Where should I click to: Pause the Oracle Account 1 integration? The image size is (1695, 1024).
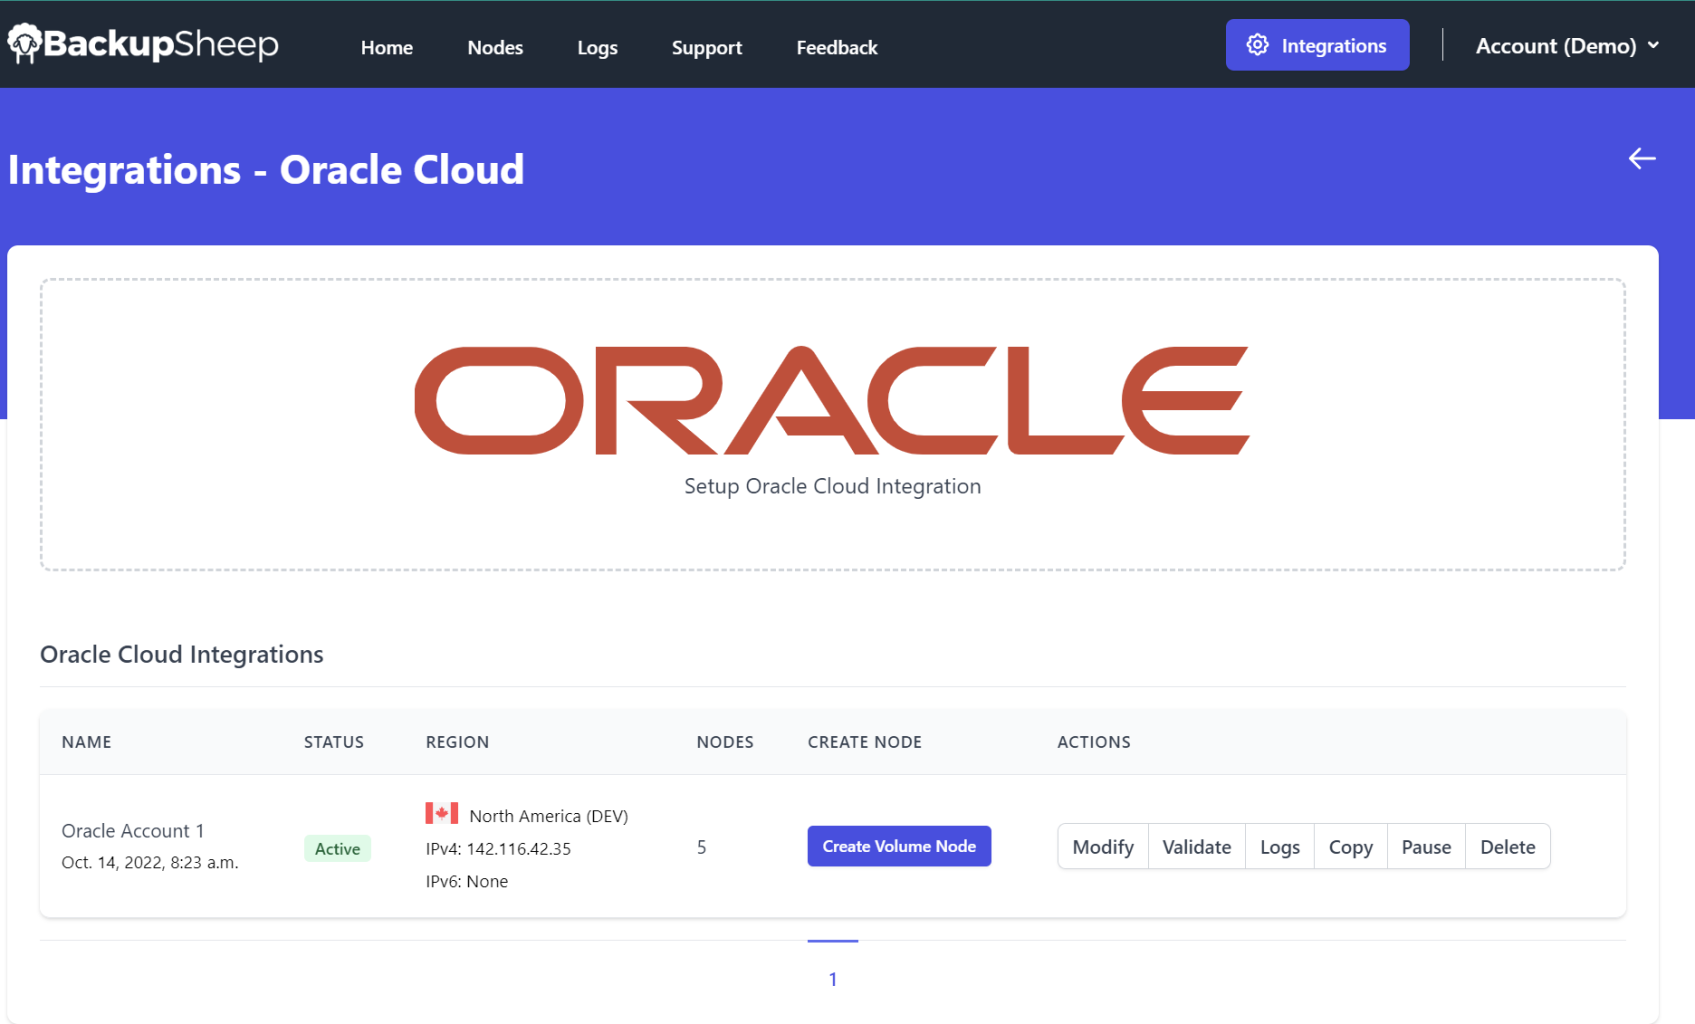point(1426,847)
